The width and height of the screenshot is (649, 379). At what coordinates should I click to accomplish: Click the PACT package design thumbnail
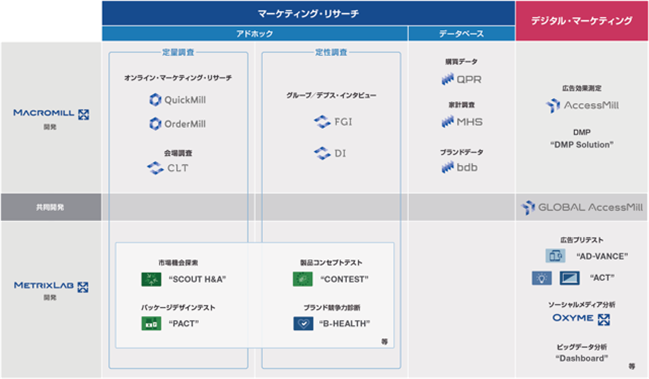click(x=151, y=324)
